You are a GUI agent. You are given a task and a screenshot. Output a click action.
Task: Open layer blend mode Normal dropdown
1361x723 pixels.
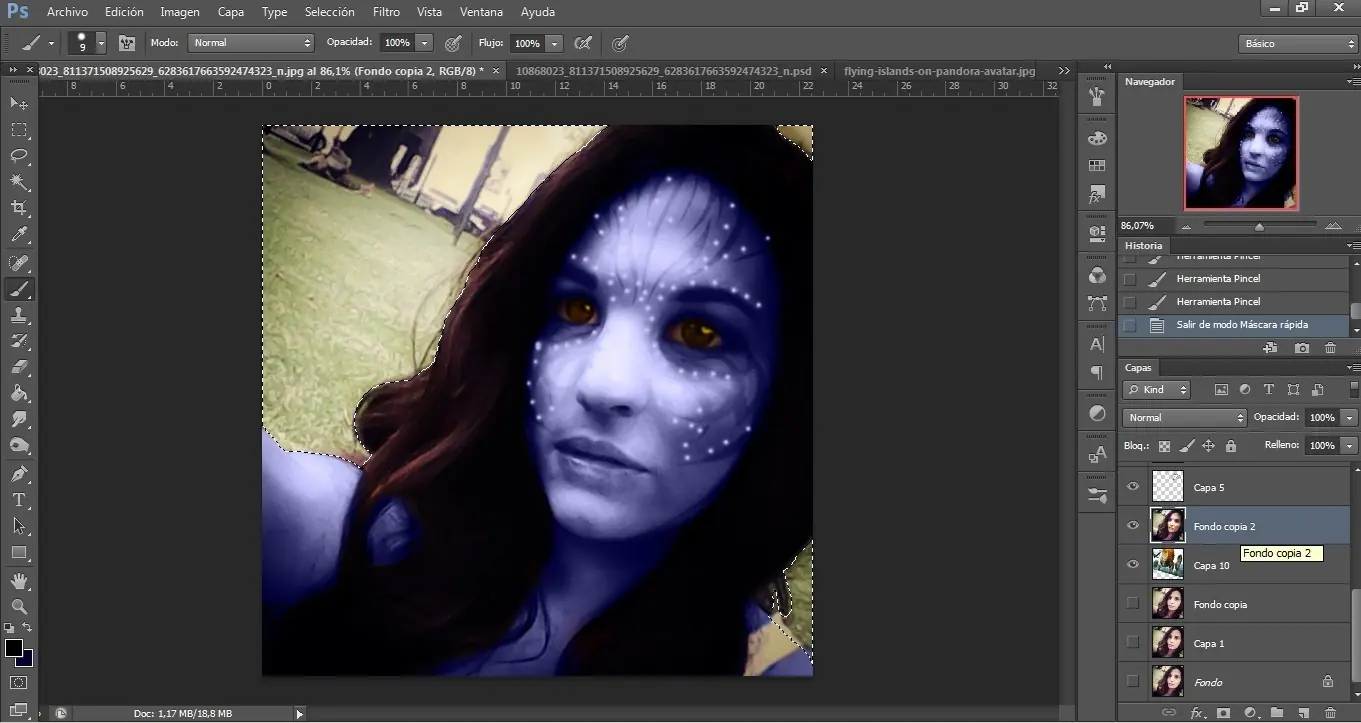coord(1185,417)
